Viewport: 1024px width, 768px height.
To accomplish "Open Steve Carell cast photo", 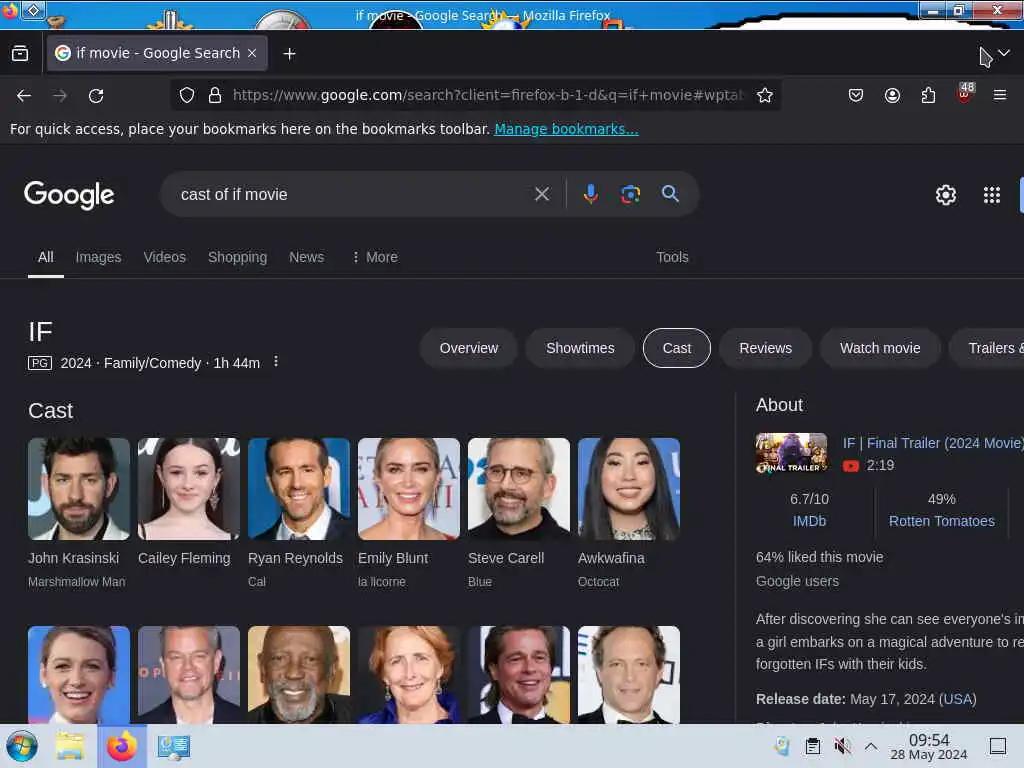I will 519,489.
